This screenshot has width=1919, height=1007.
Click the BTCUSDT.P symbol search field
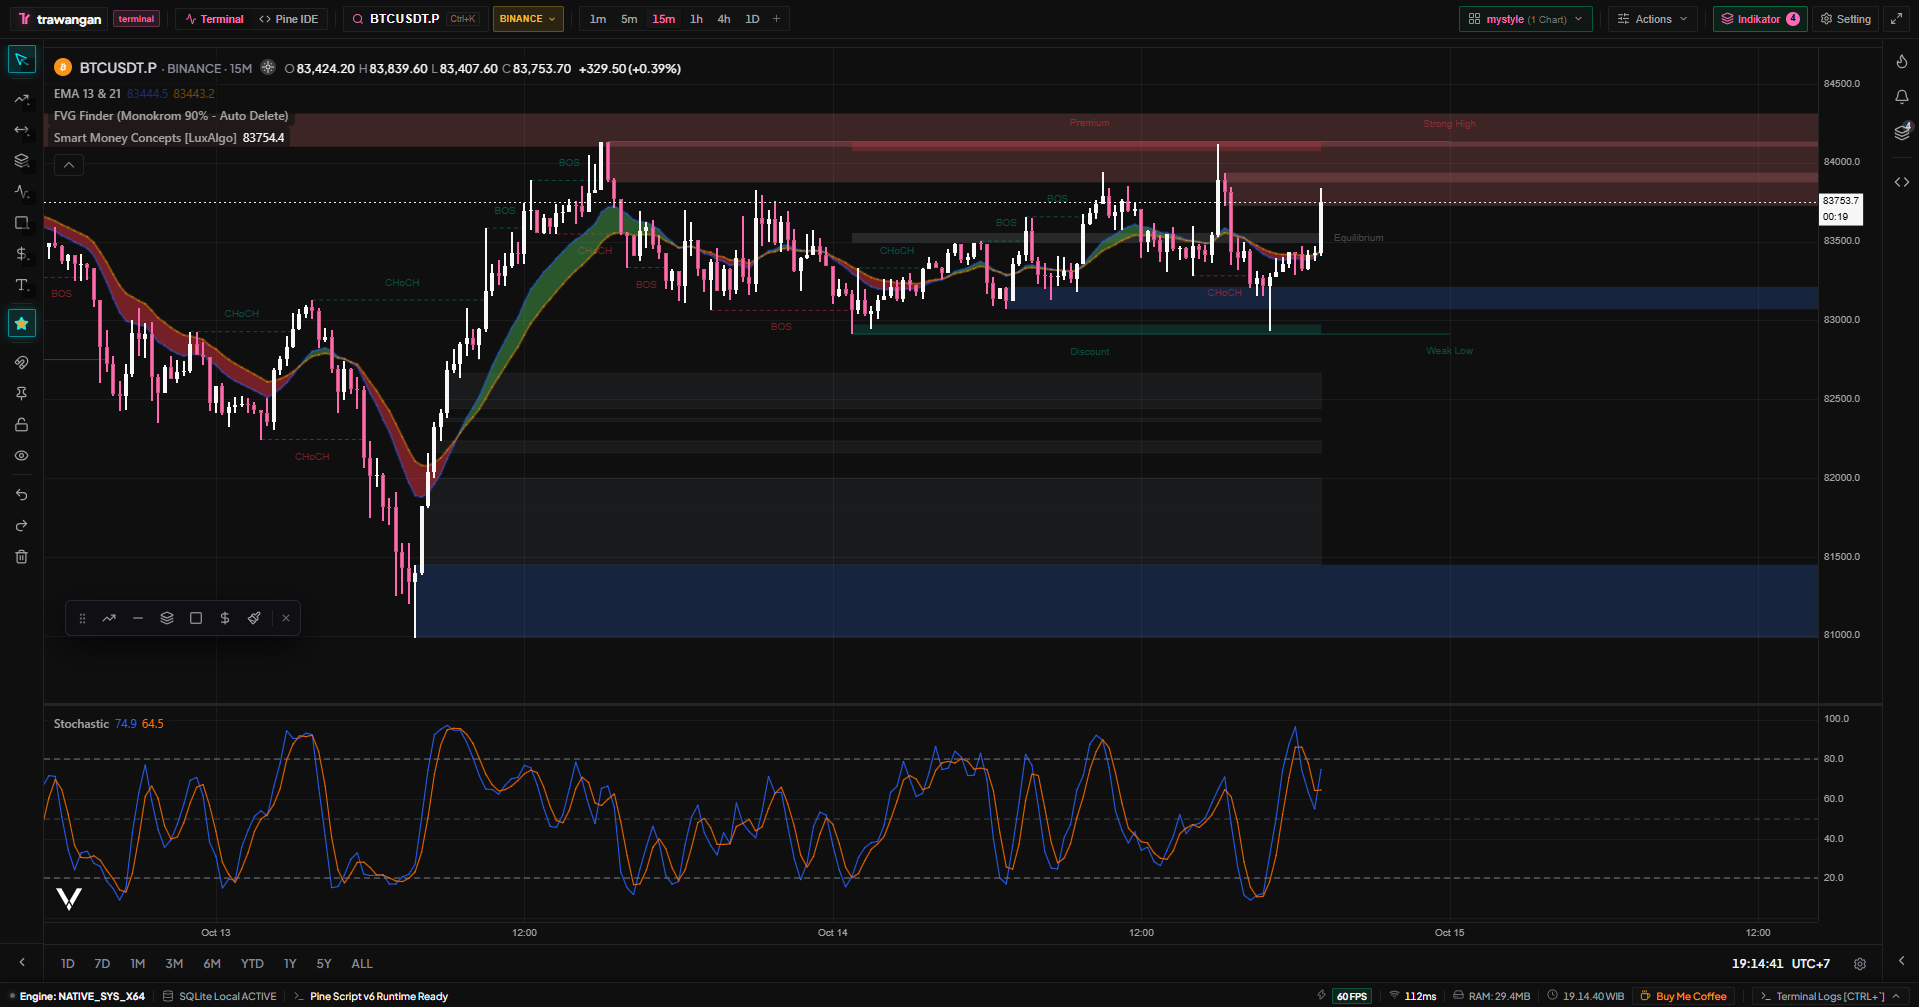click(x=415, y=19)
